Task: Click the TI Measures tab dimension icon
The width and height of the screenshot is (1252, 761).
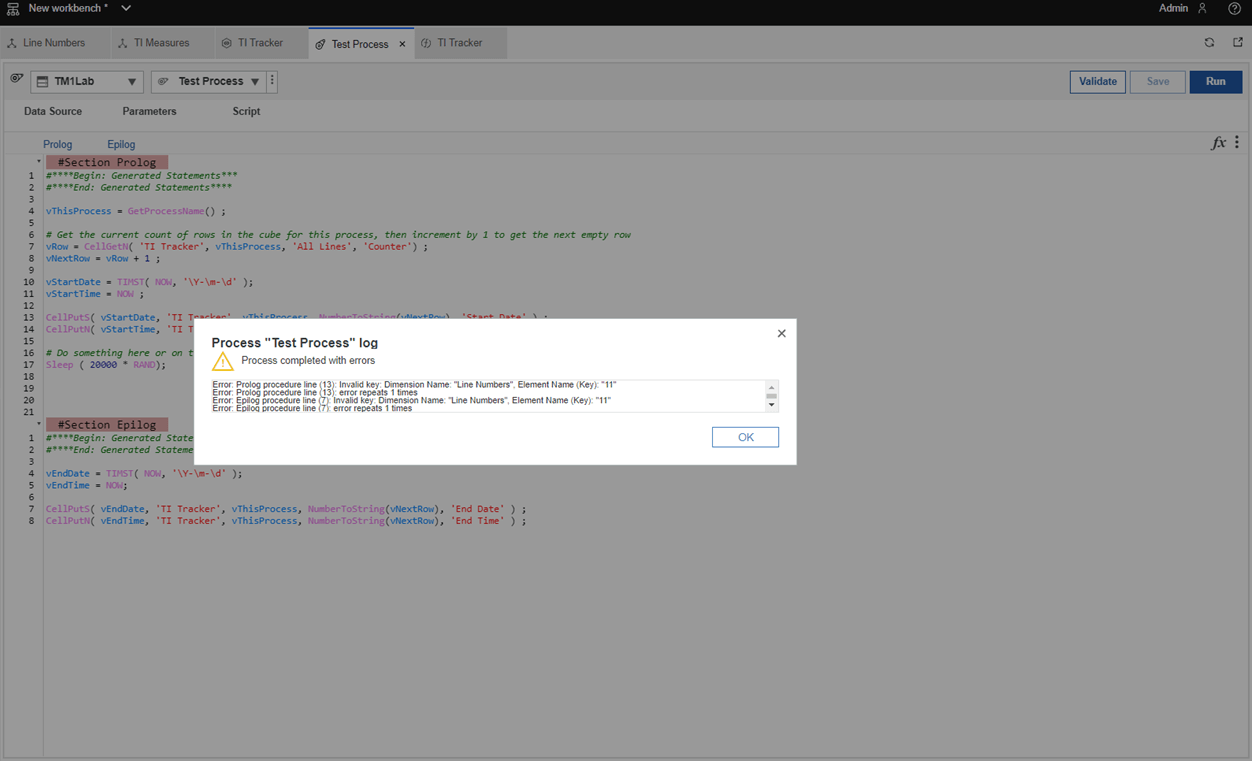Action: [x=122, y=44]
